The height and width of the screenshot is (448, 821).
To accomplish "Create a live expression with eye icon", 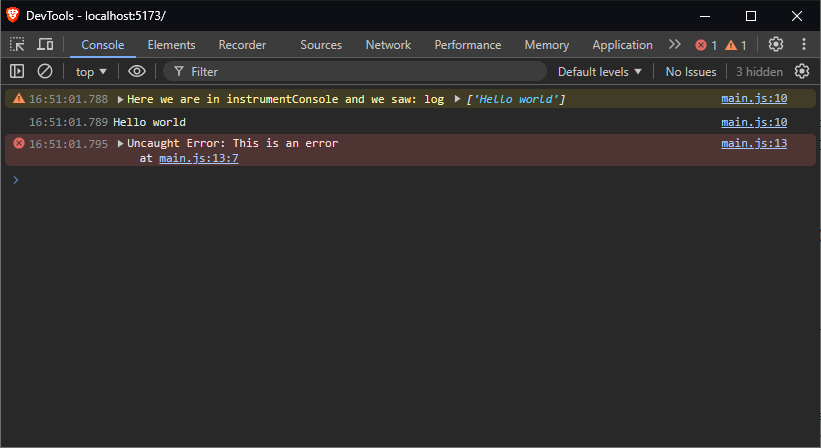I will click(x=137, y=71).
